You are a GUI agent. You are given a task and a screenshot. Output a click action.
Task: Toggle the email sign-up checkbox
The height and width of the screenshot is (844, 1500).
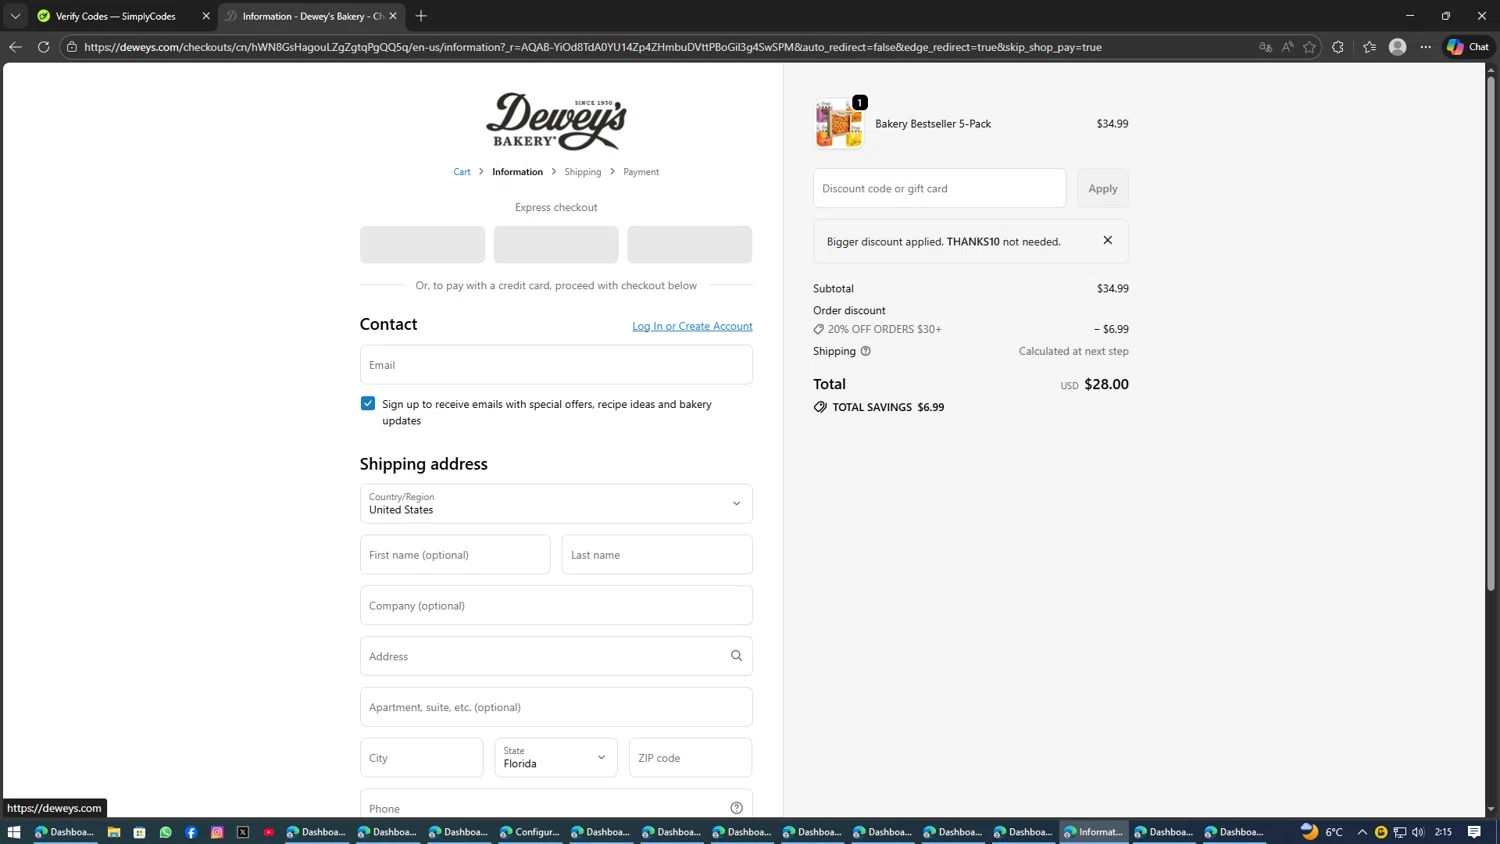(x=368, y=404)
